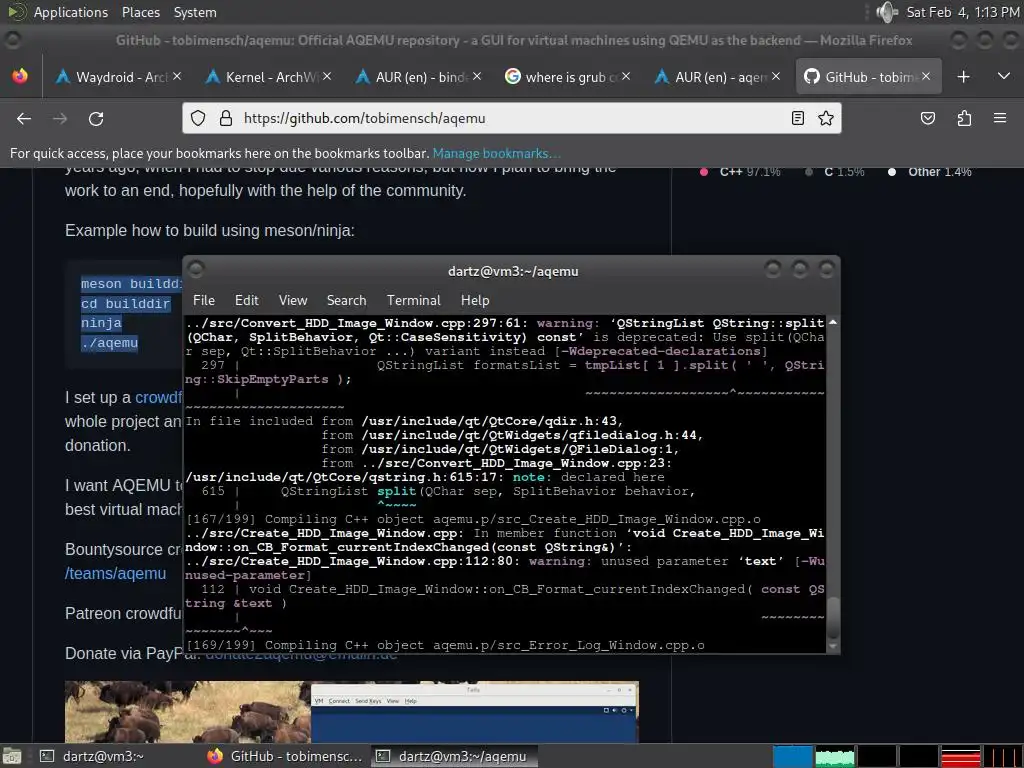Click the red system monitor graph applet

[960, 756]
